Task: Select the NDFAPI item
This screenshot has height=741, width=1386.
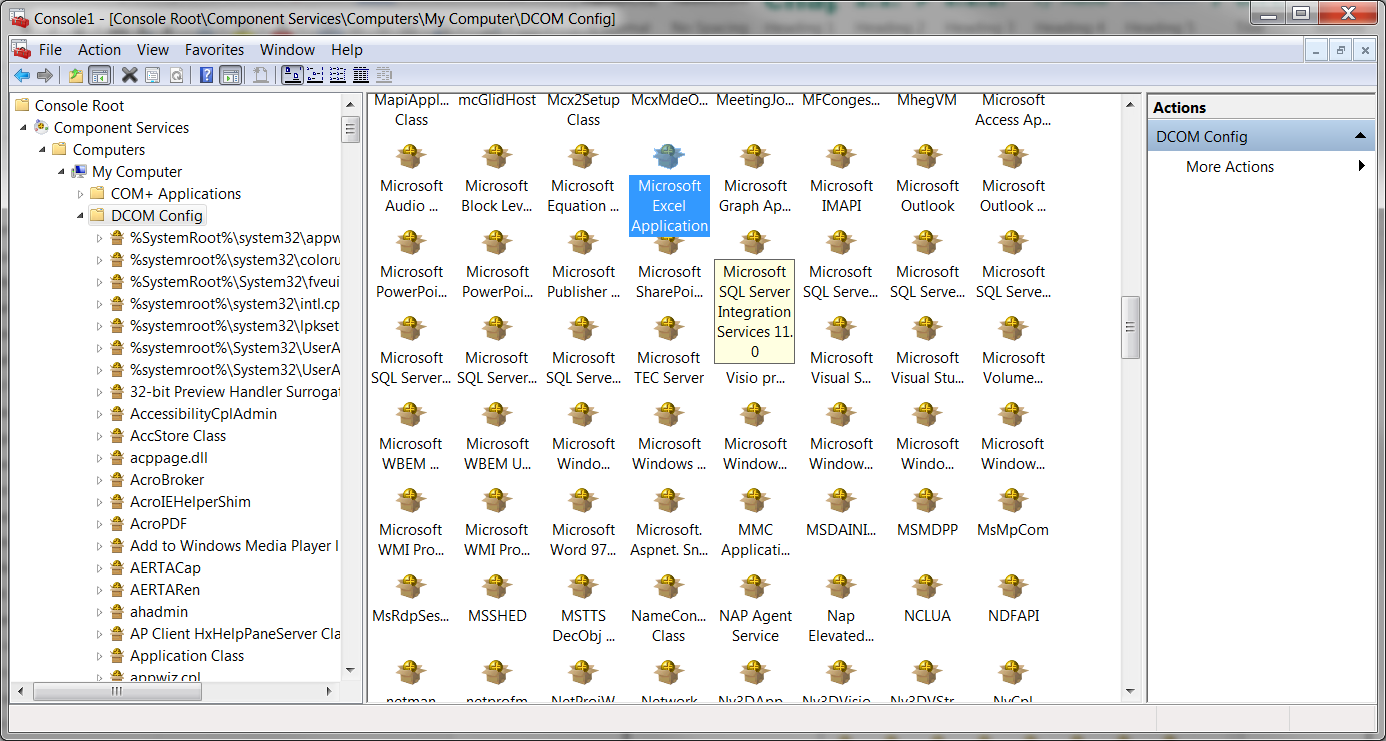Action: coord(1013,598)
